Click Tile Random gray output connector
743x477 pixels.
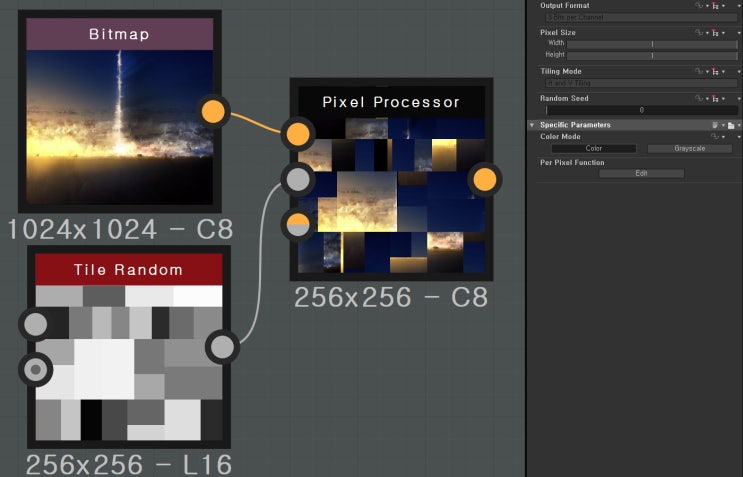222,347
